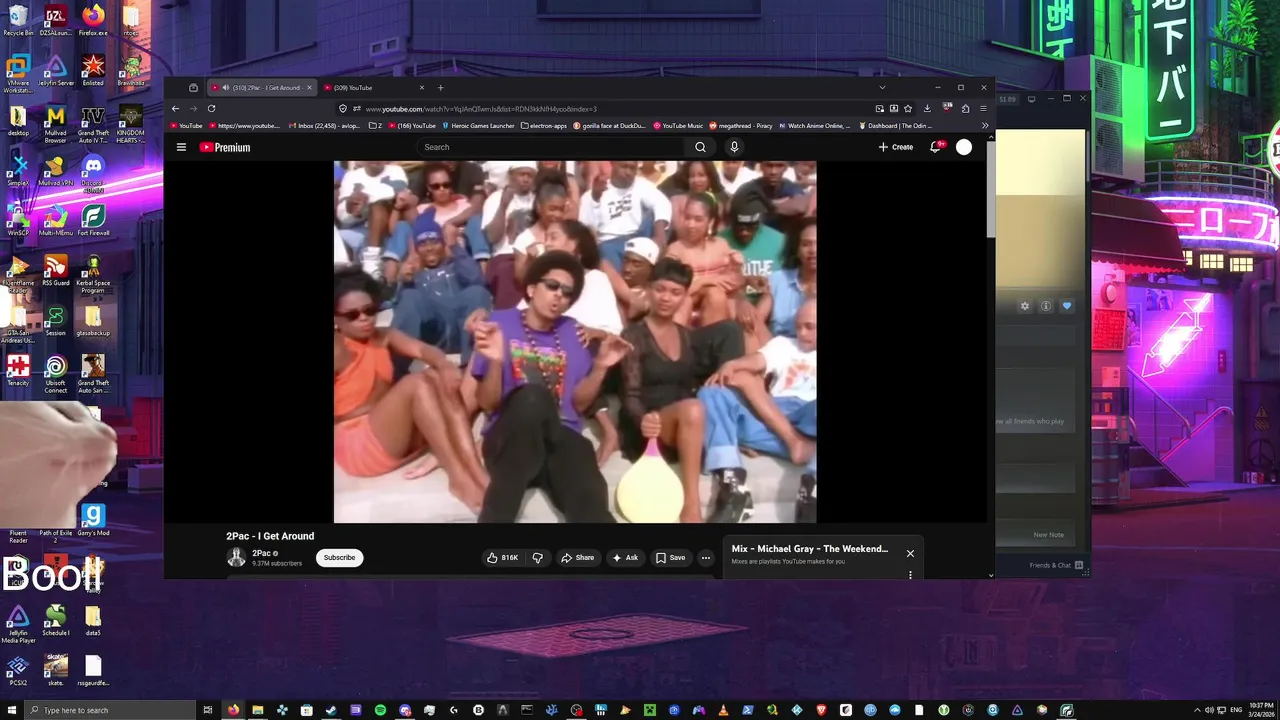Viewport: 1280px width, 720px height.
Task: Click the video player to pause
Action: [575, 342]
